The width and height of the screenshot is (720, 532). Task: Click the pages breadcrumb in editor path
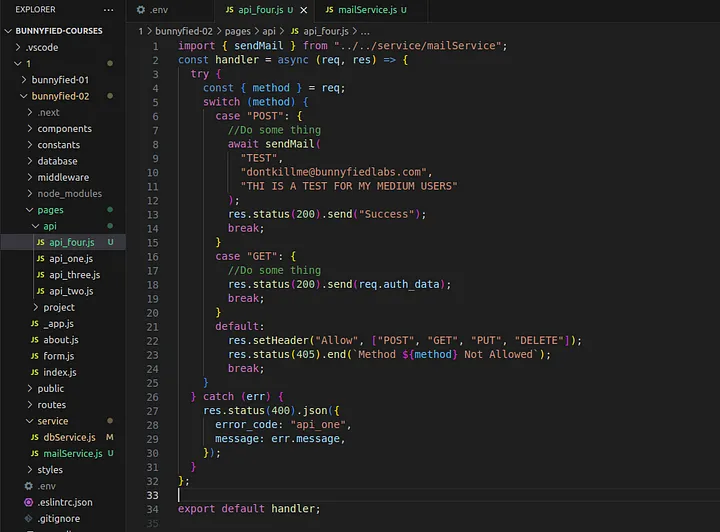tap(237, 31)
